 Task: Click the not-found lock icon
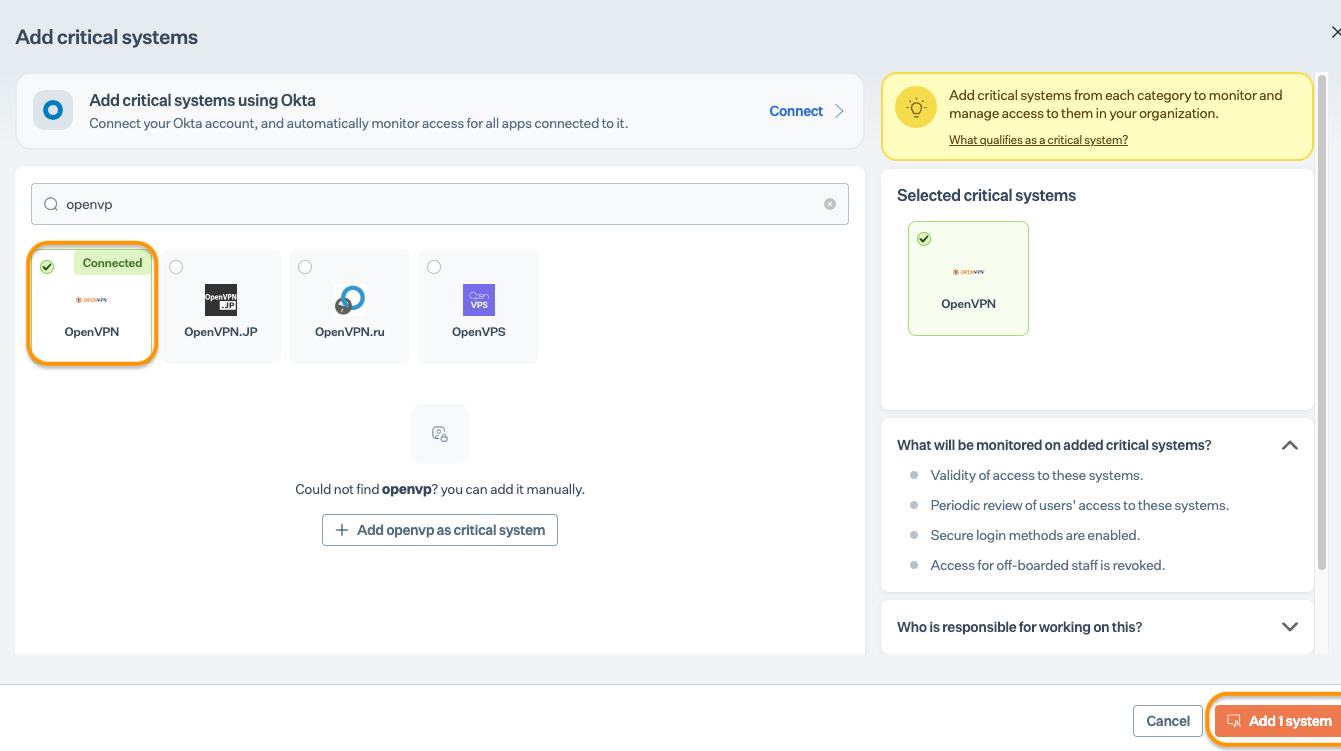(x=440, y=434)
